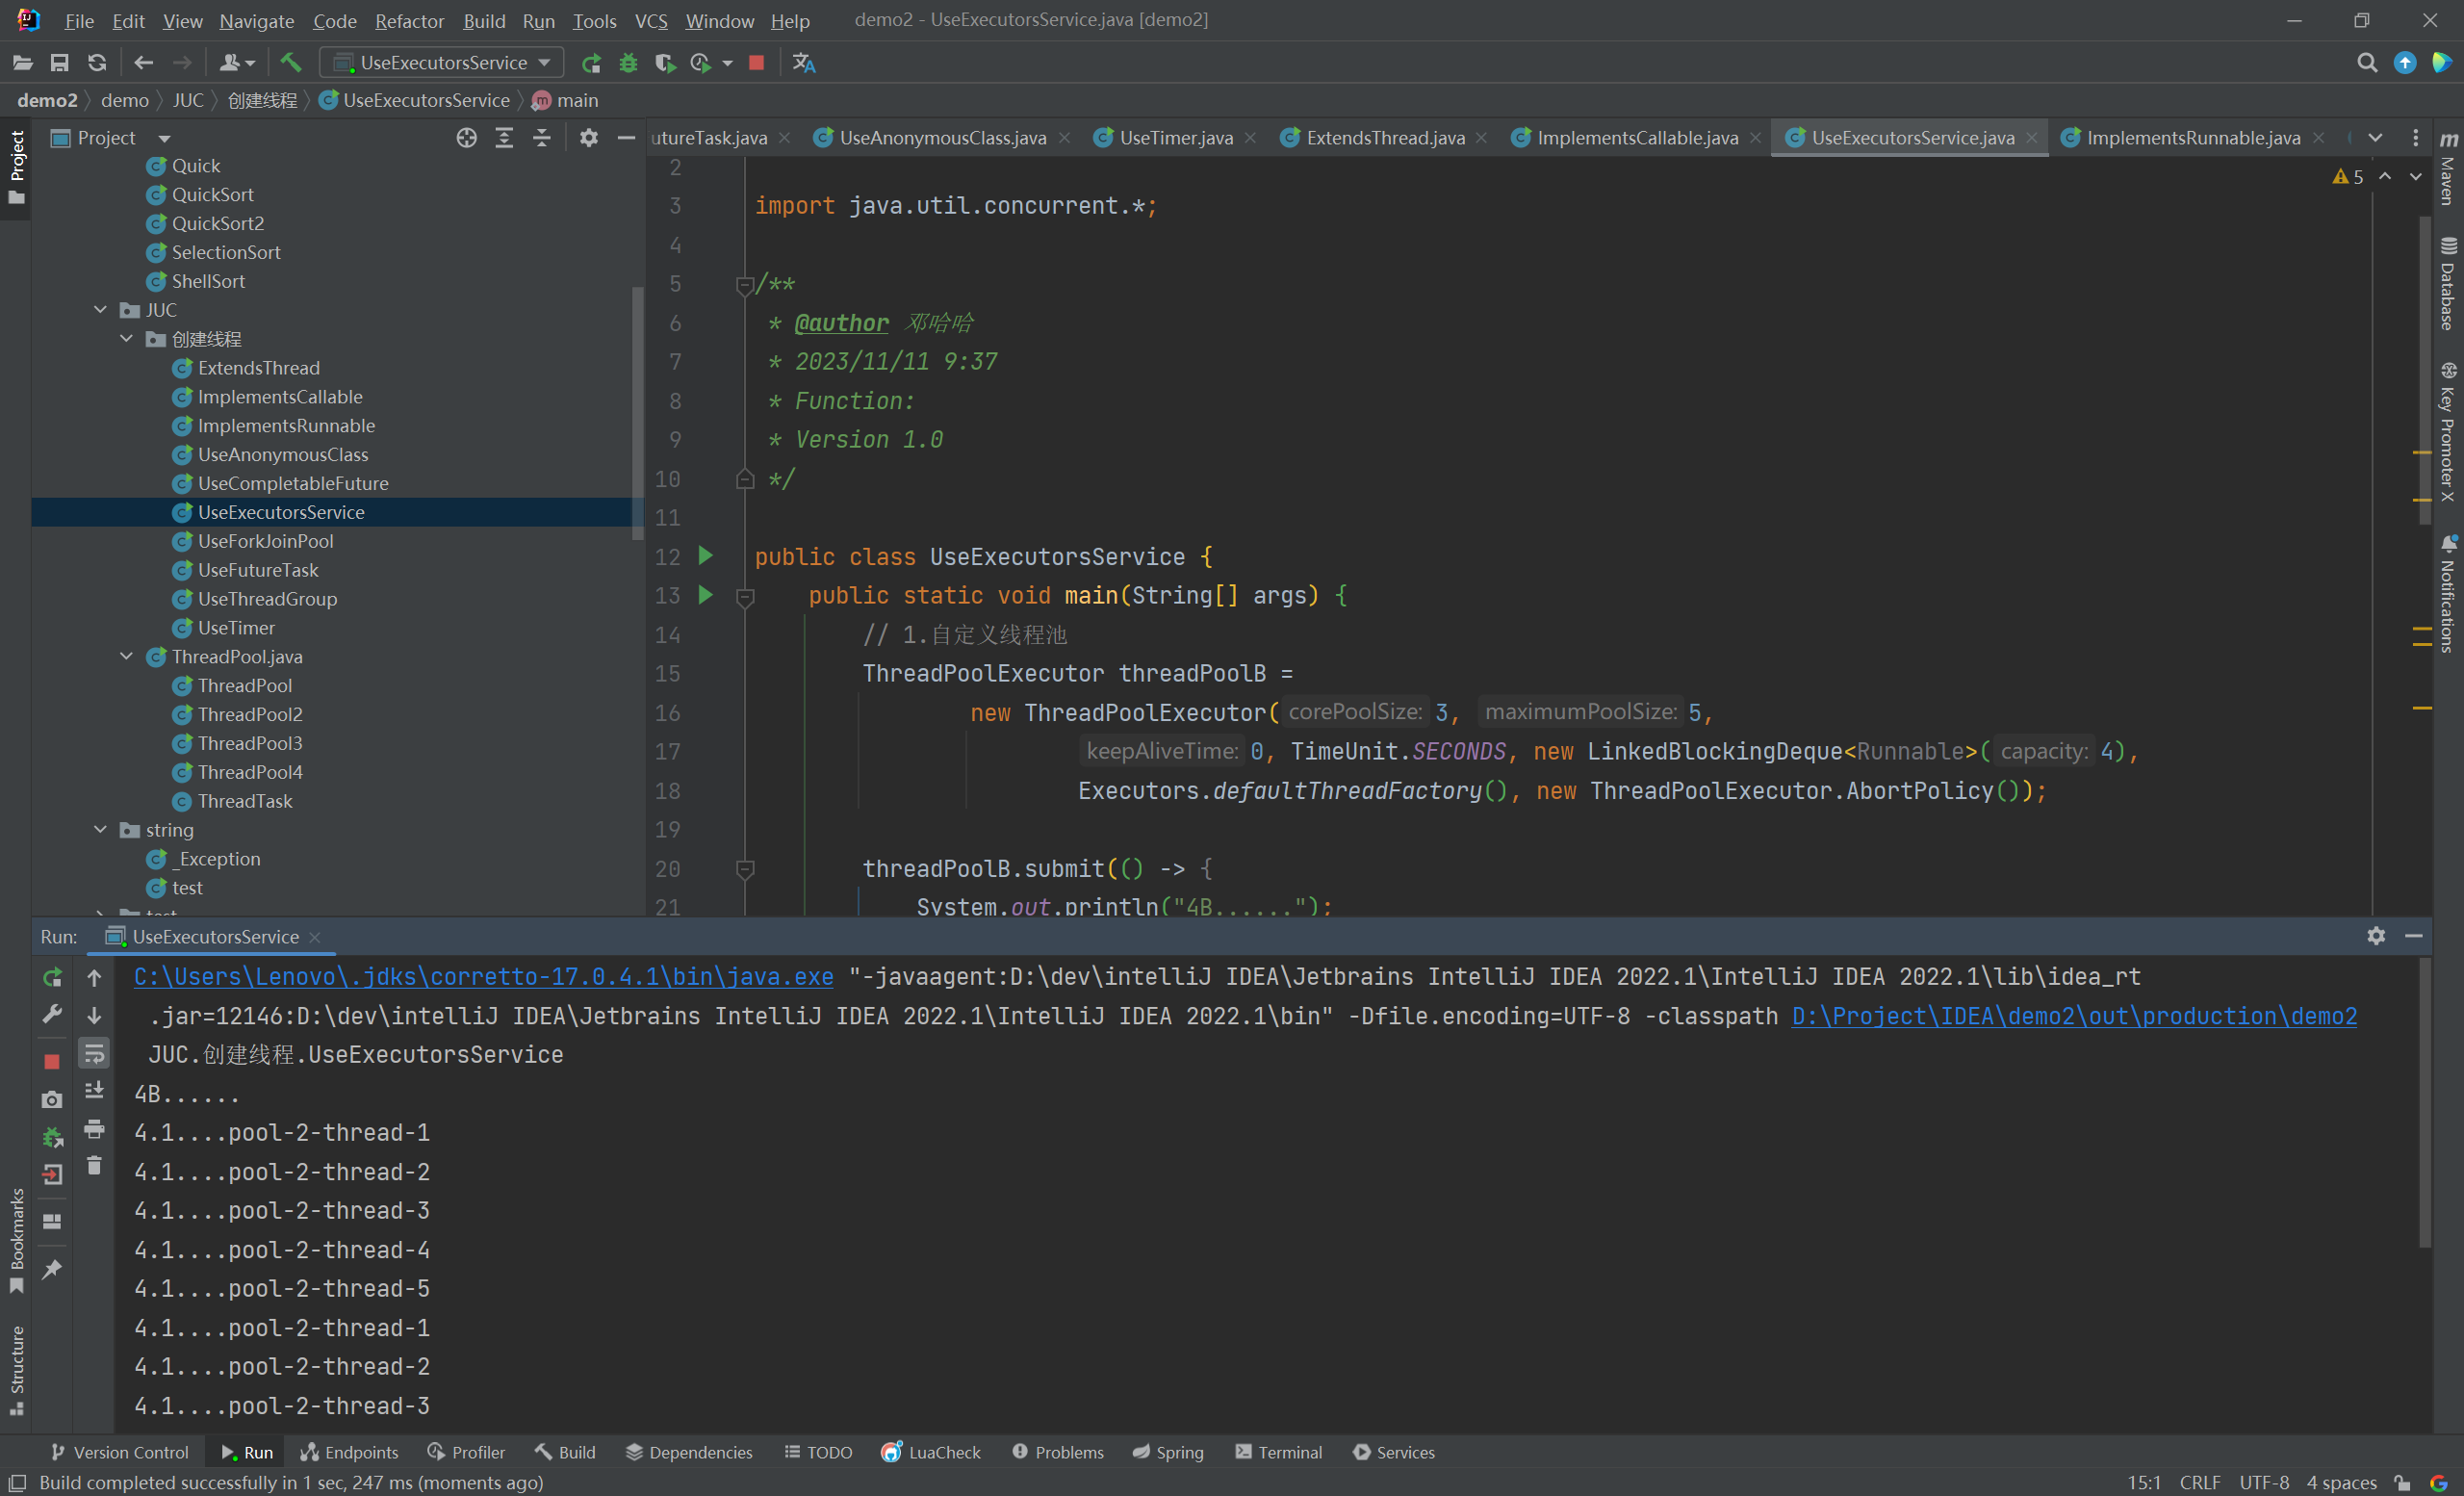Open the Navigate menu
Image resolution: width=2464 pixels, height=1496 pixels.
coord(257,21)
